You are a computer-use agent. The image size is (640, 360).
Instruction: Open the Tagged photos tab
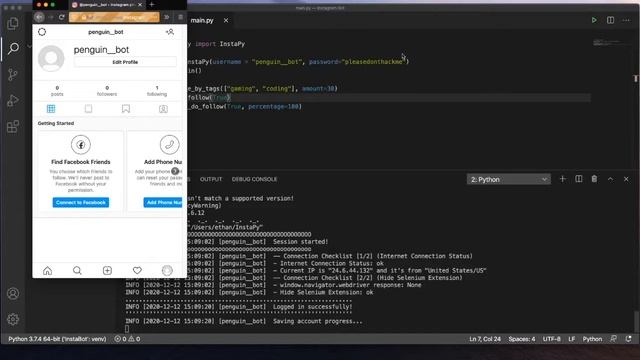[163, 109]
